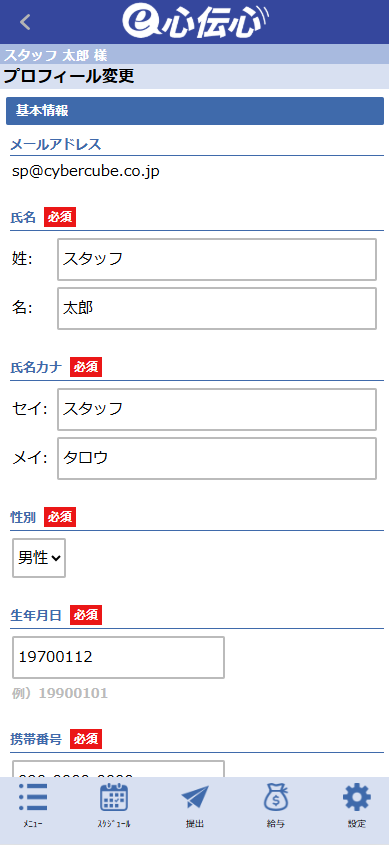Viewport: 389px width, 845px height.
Task: Focus the メイ kana field
Action: [x=217, y=458]
